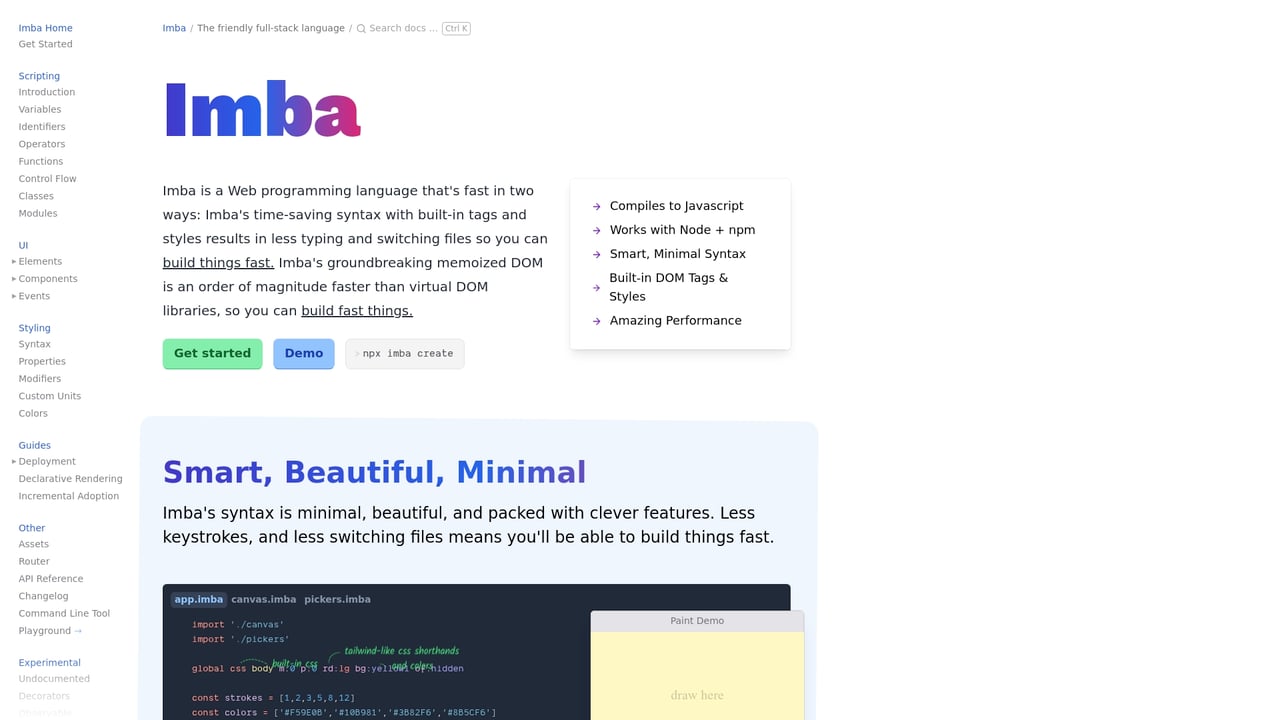The width and height of the screenshot is (1280, 720).
Task: Expand the Events sidebar section
Action: pyautogui.click(x=36, y=296)
